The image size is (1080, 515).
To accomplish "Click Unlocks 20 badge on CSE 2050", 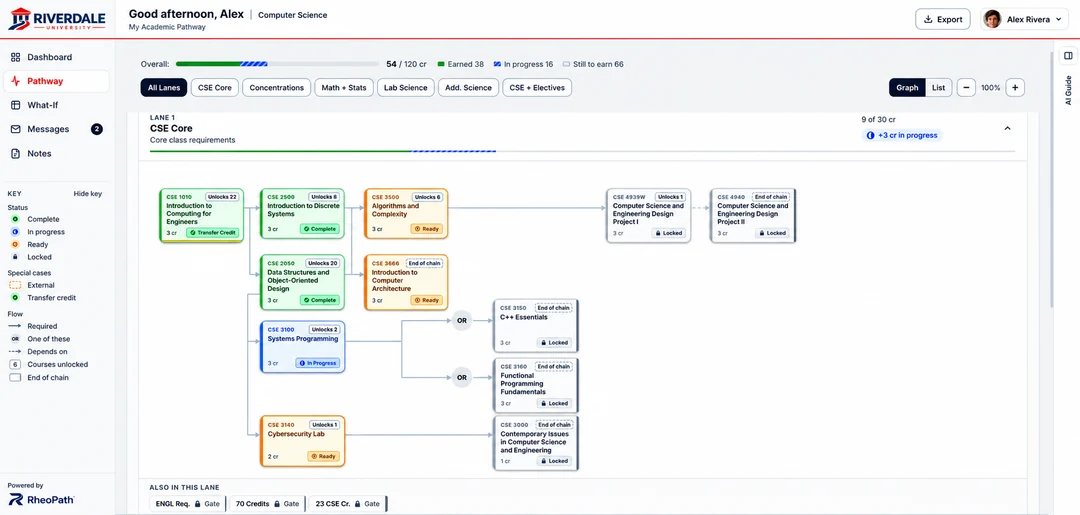I will click(x=323, y=263).
